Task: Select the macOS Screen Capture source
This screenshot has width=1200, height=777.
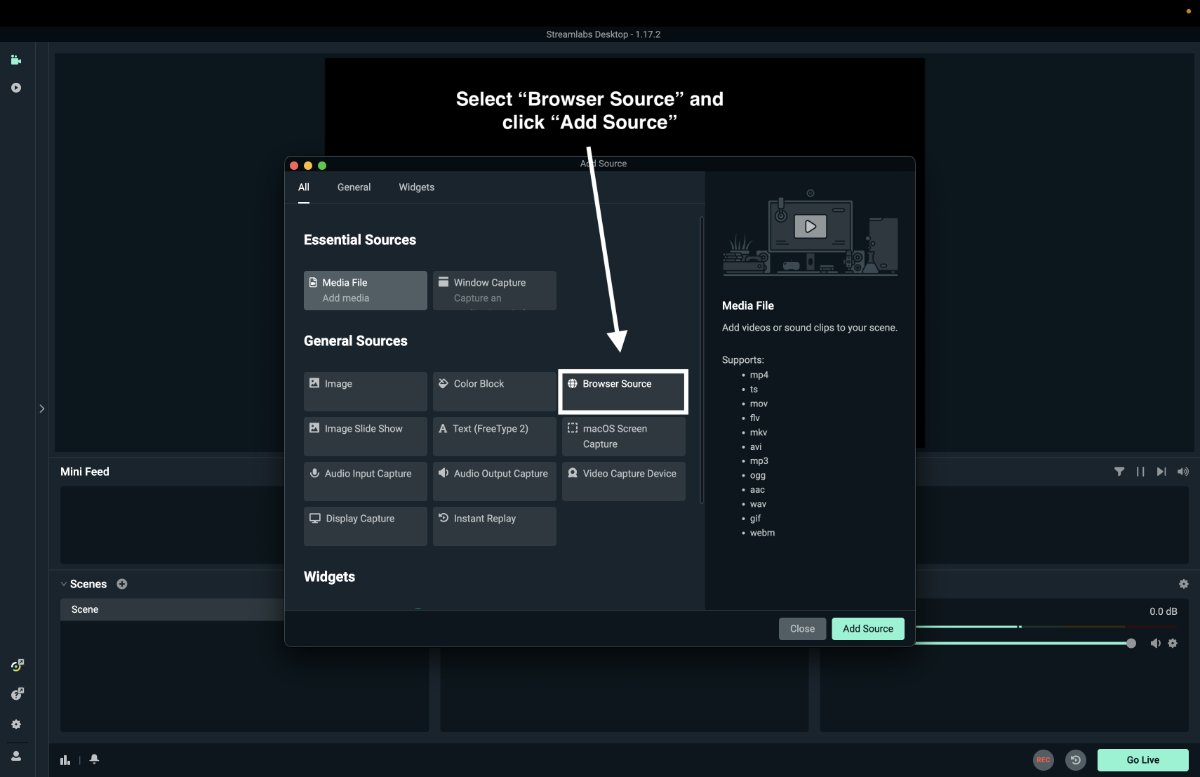Action: (623, 436)
